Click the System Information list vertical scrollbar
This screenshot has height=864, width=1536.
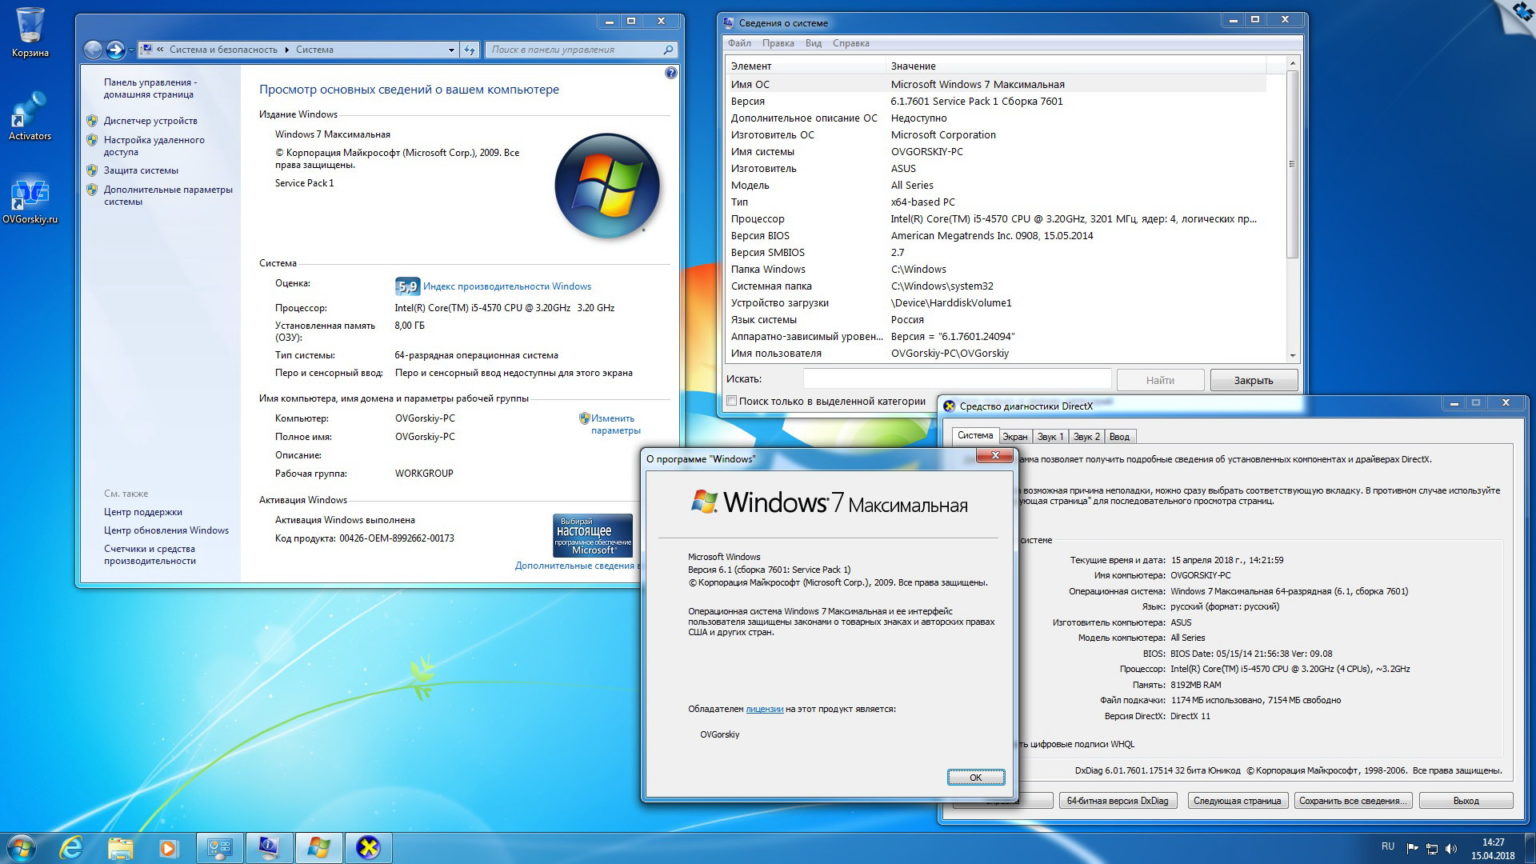point(1292,165)
